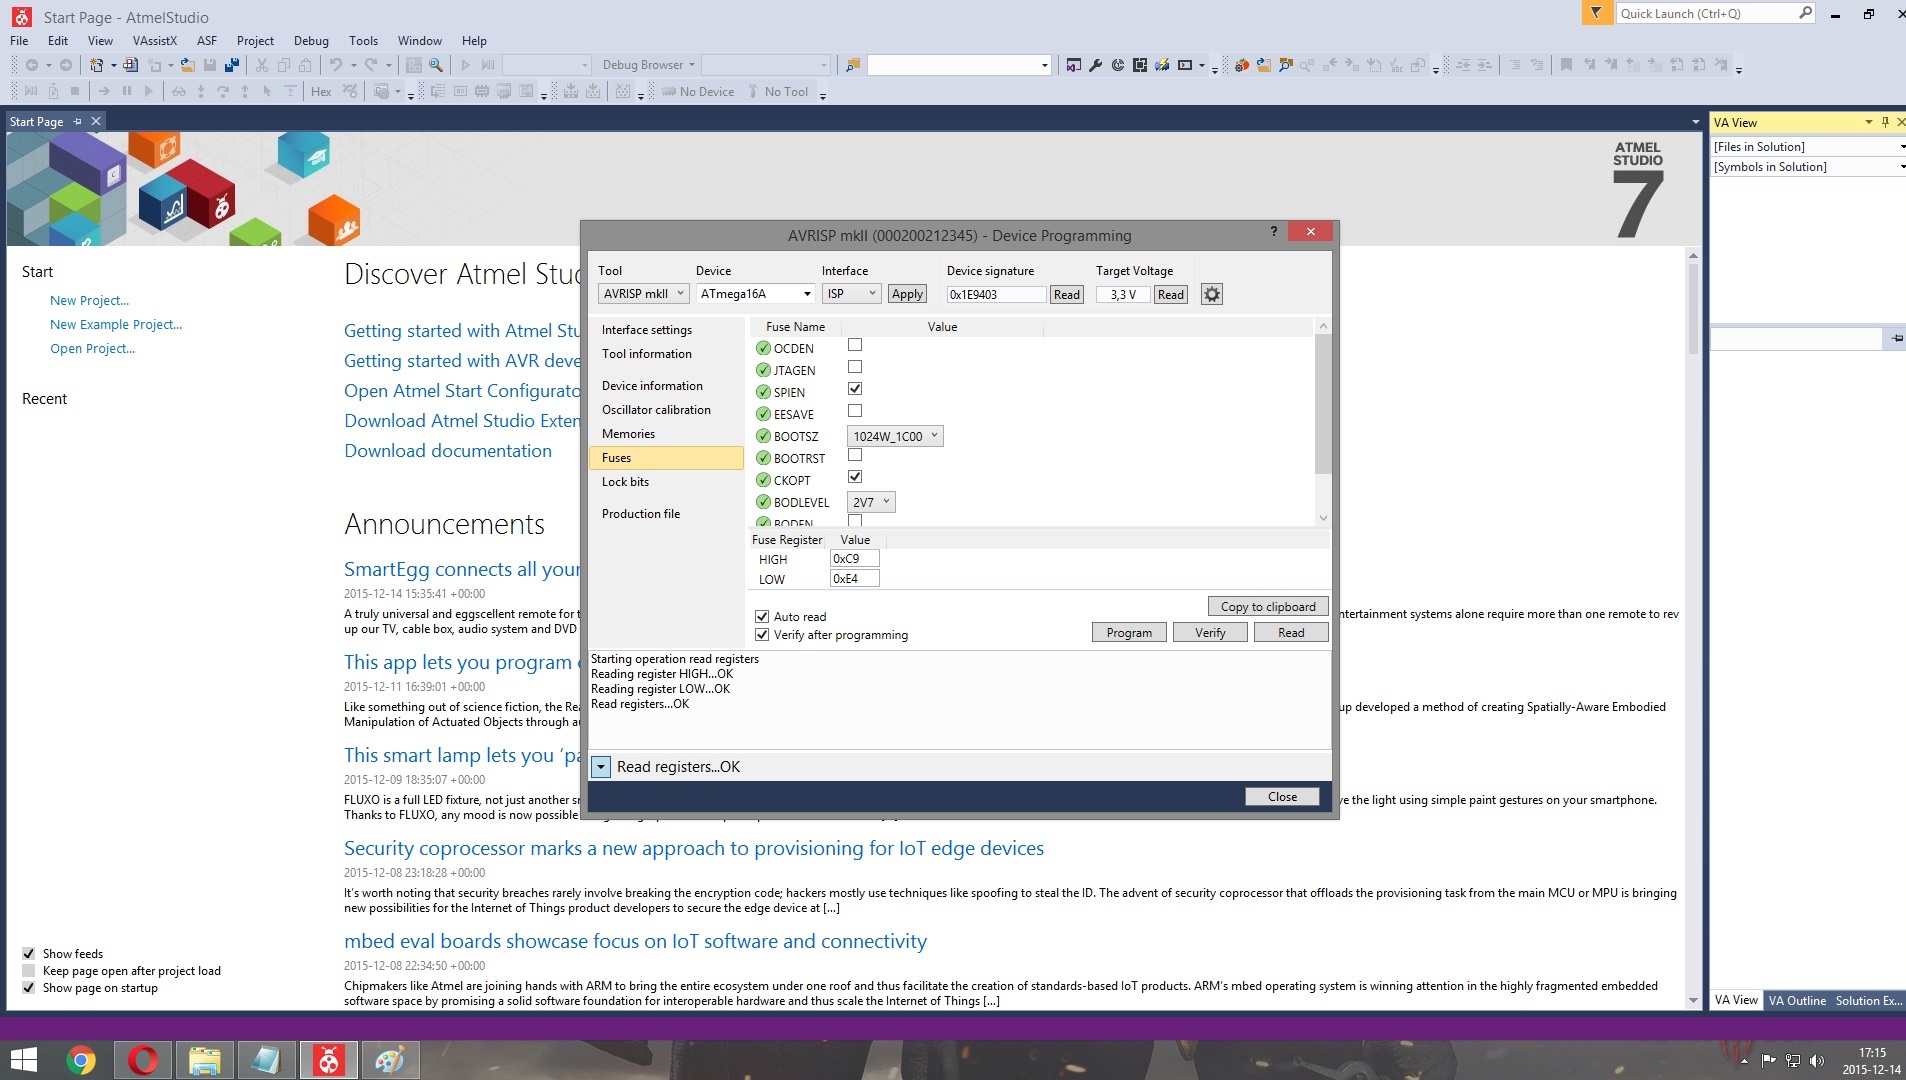Select Lock bits in the programming sidebar
Screen dimensions: 1906x1080
625,482
